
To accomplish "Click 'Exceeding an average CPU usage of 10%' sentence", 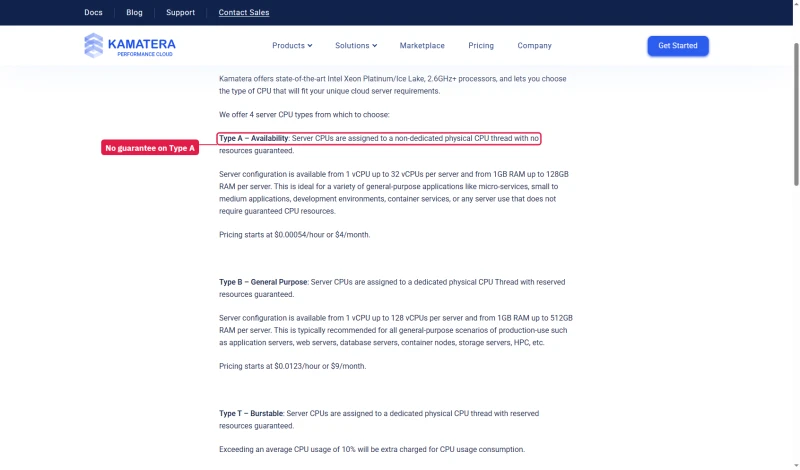I will pos(372,450).
